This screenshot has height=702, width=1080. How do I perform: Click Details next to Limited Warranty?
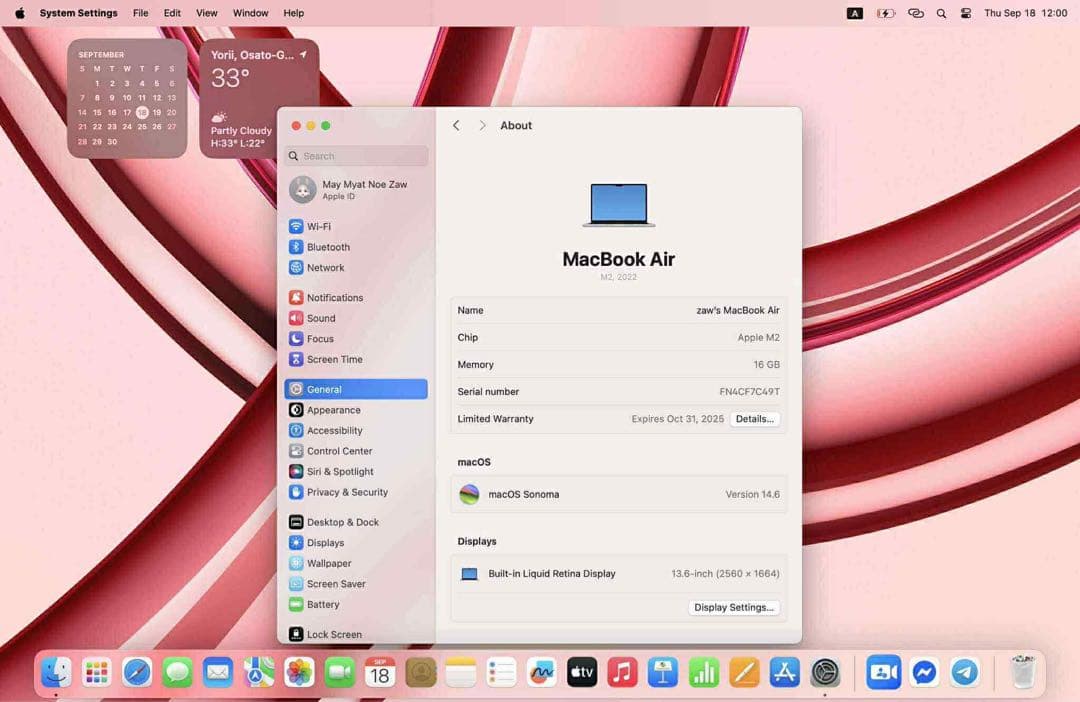[754, 419]
